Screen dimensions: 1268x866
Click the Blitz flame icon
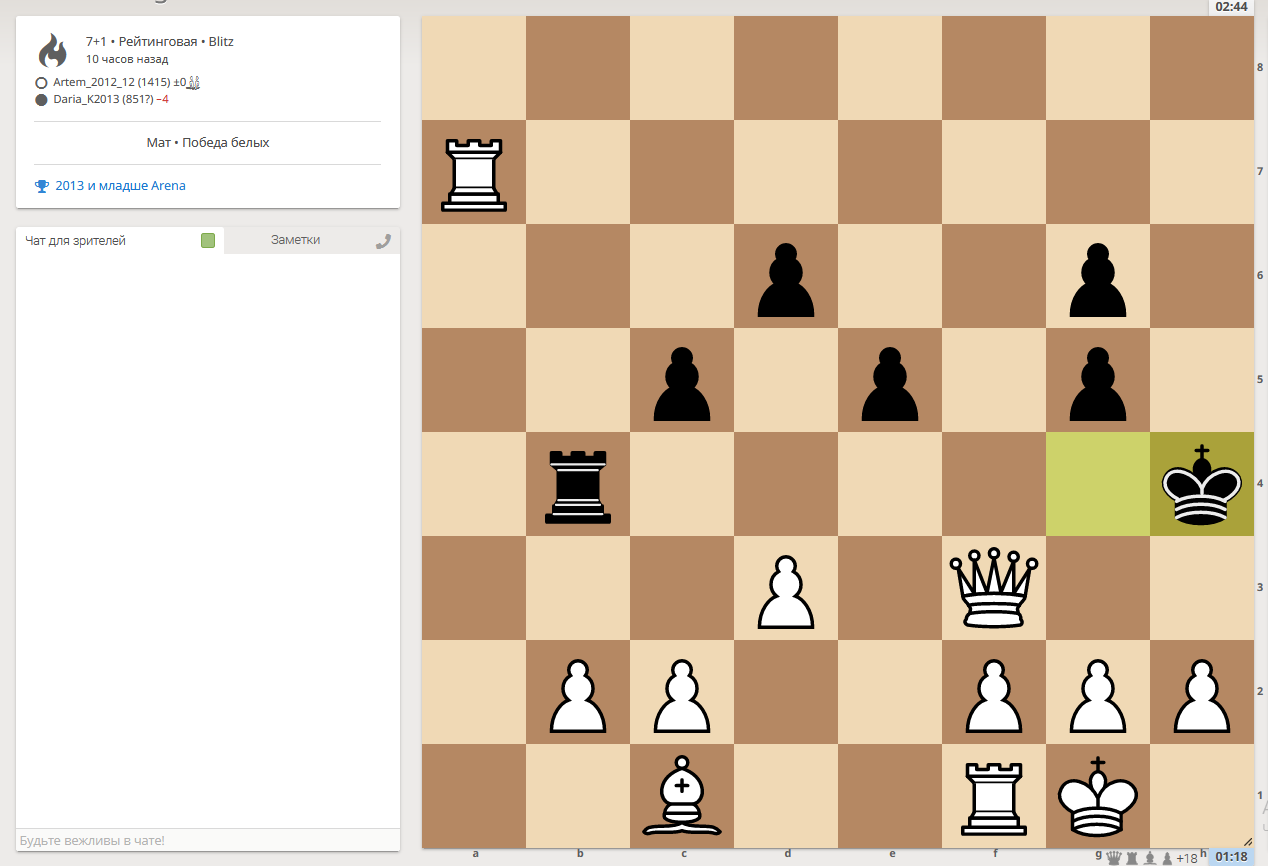pos(51,50)
